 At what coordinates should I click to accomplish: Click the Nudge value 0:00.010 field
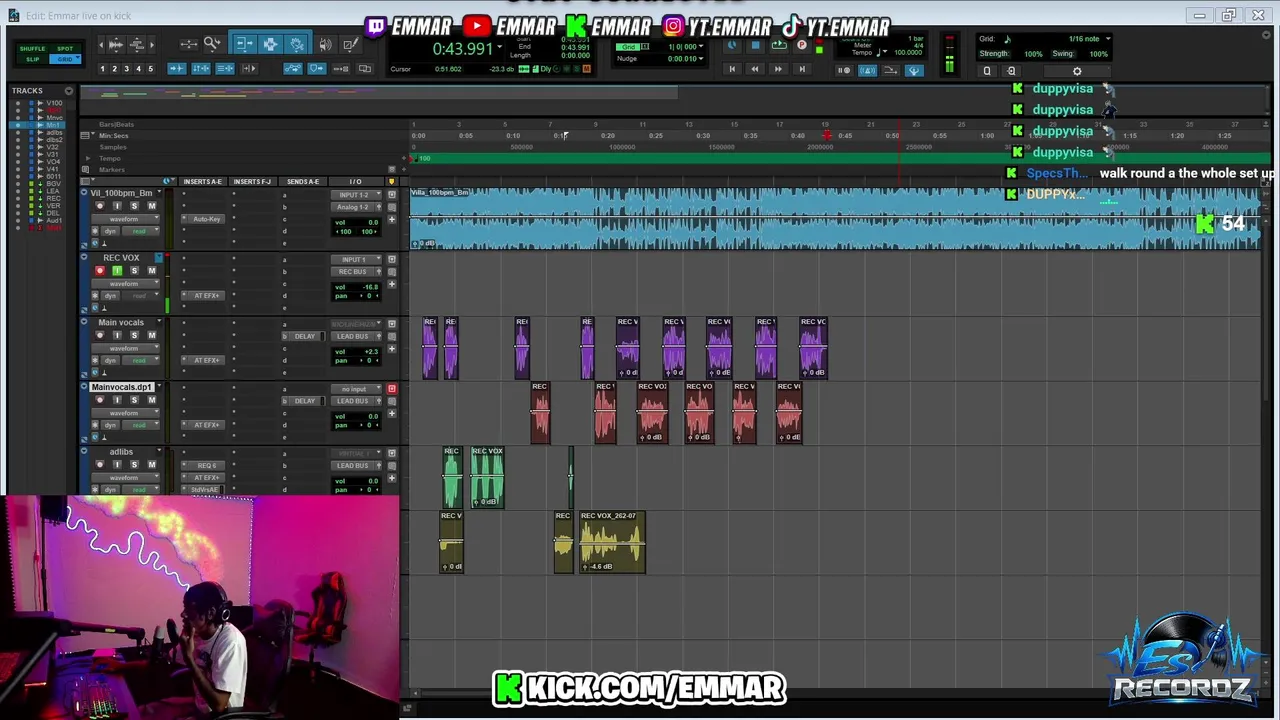(683, 59)
